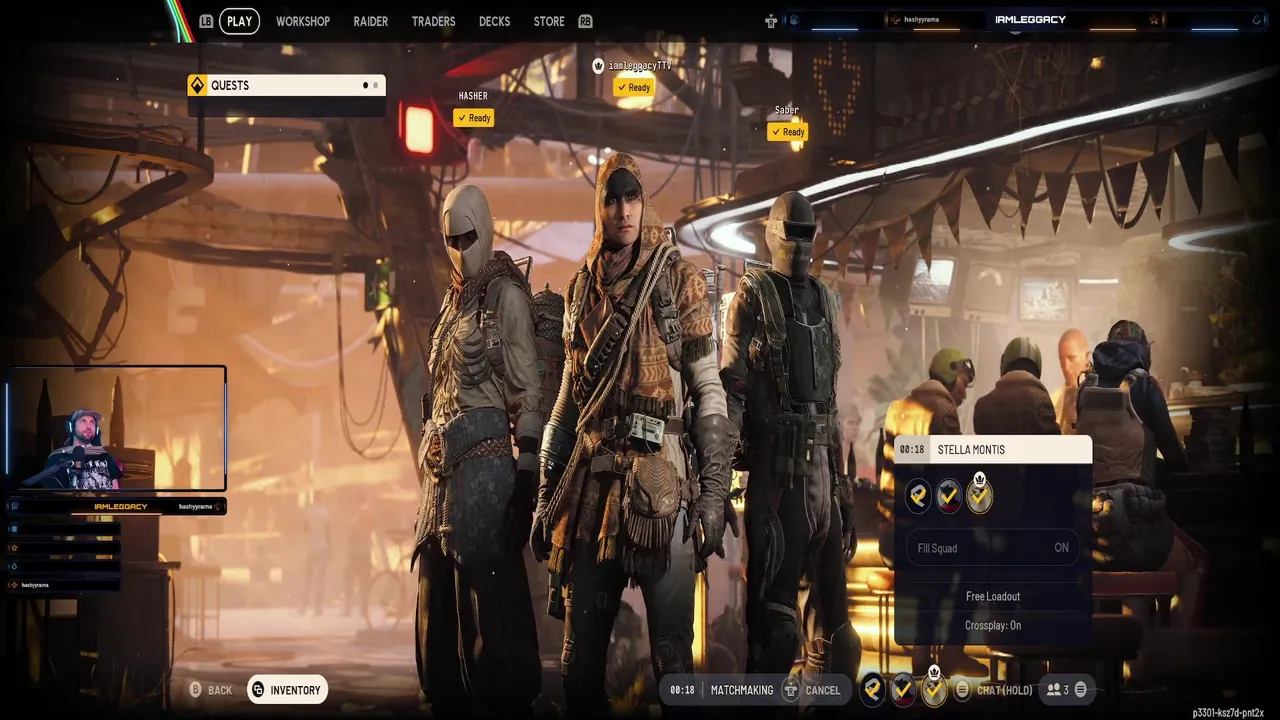Click the droplet icon in top banner
The height and width of the screenshot is (720, 1280).
1257,19
